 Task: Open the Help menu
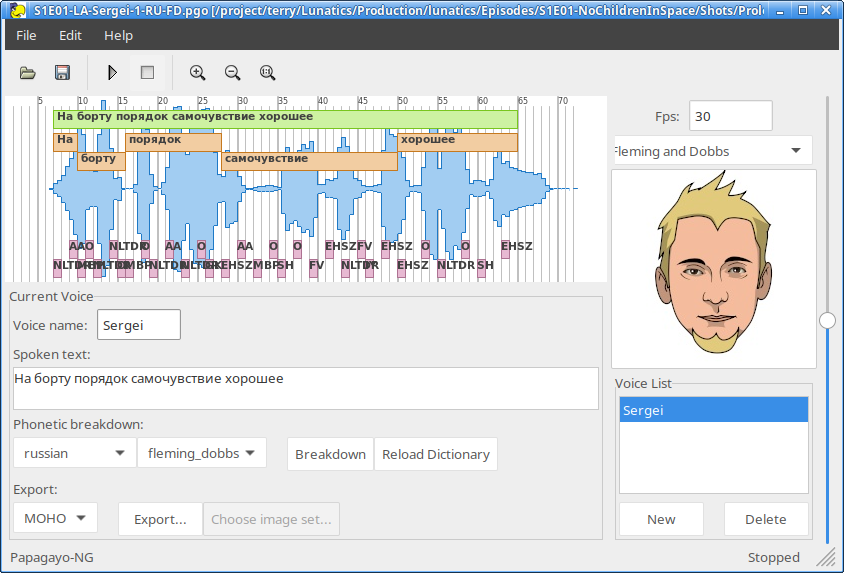click(118, 35)
